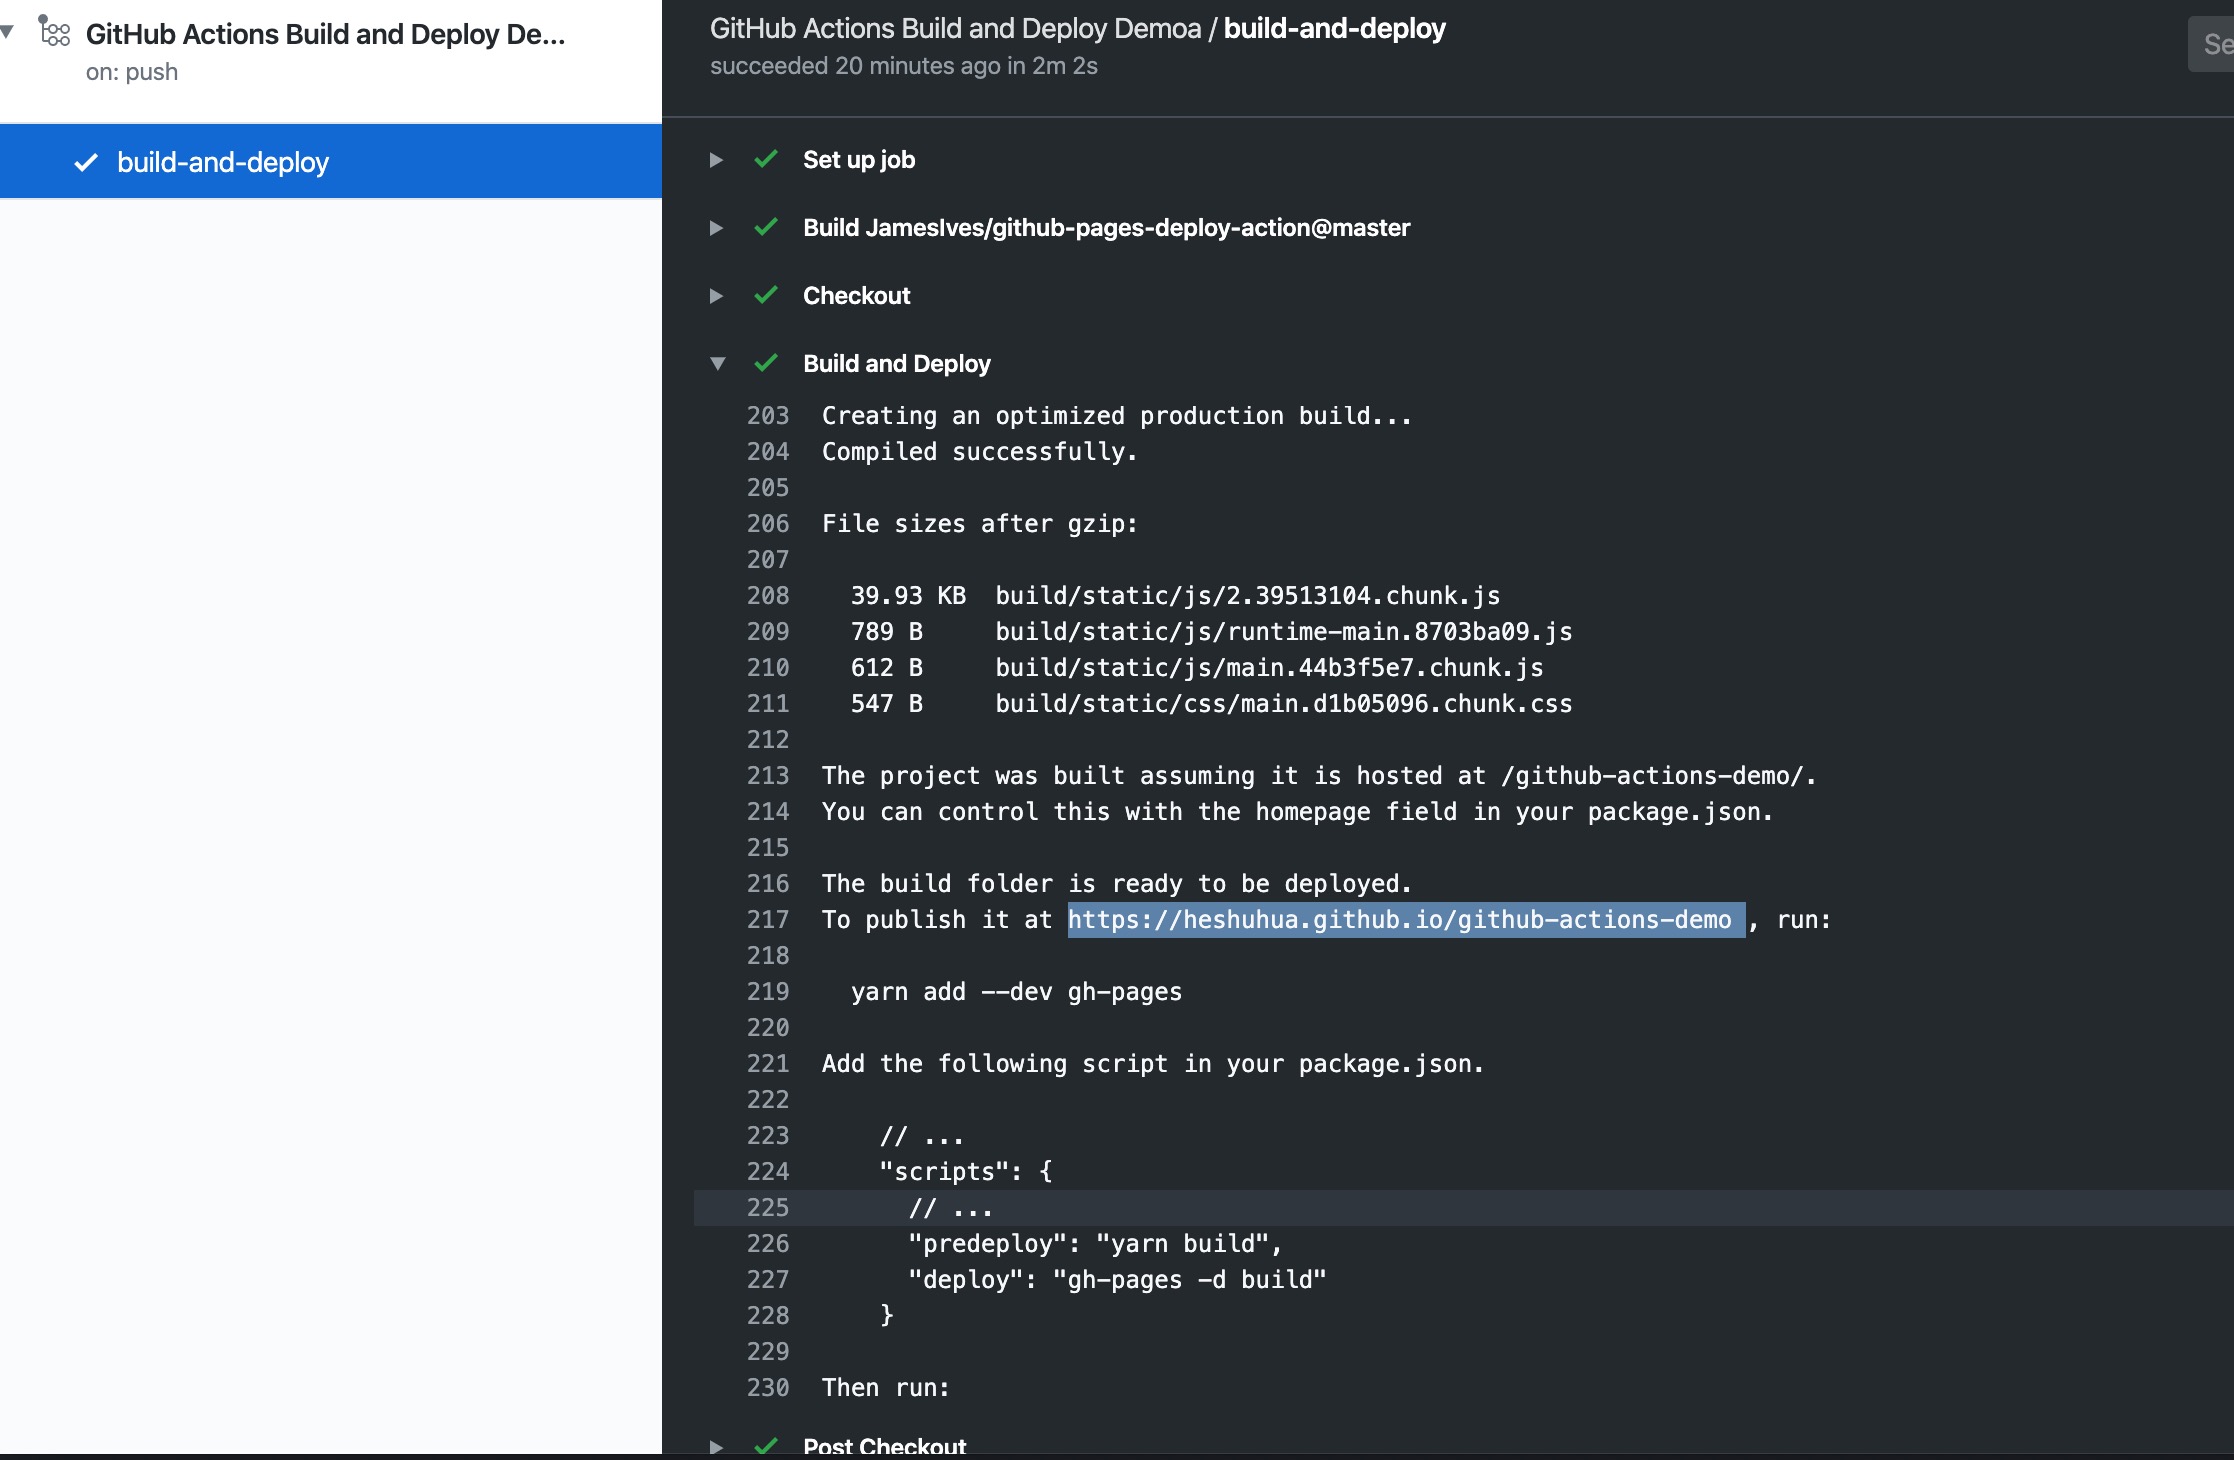The width and height of the screenshot is (2234, 1460).
Task: Click line 225 in the build log
Action: [x=767, y=1207]
